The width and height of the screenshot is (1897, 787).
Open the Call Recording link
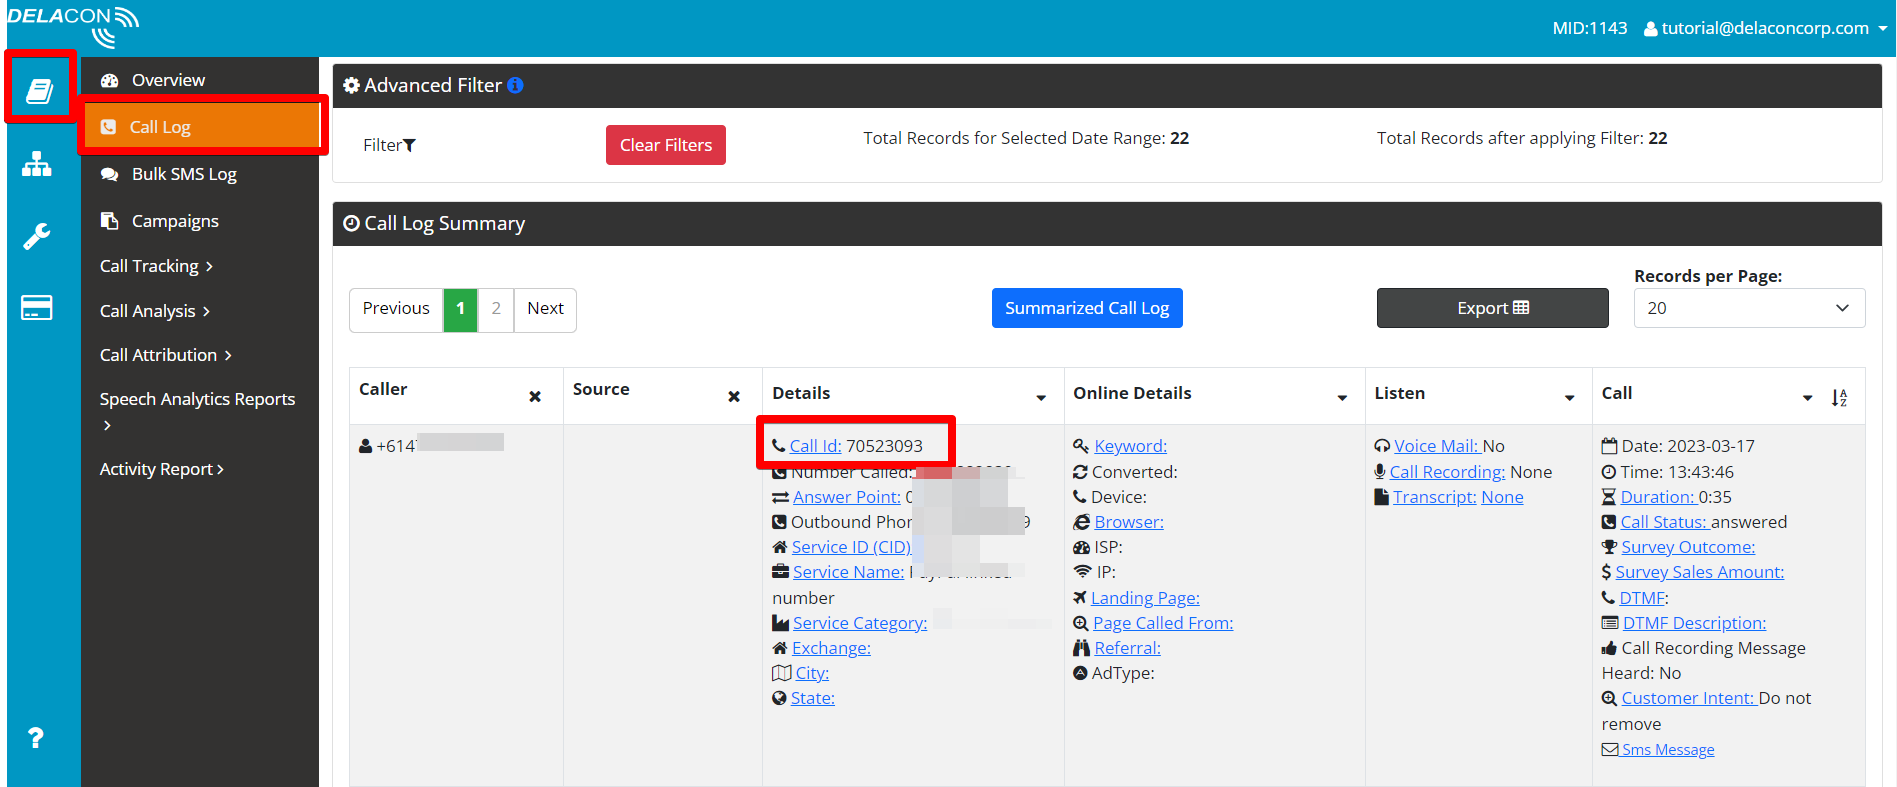pos(1447,472)
